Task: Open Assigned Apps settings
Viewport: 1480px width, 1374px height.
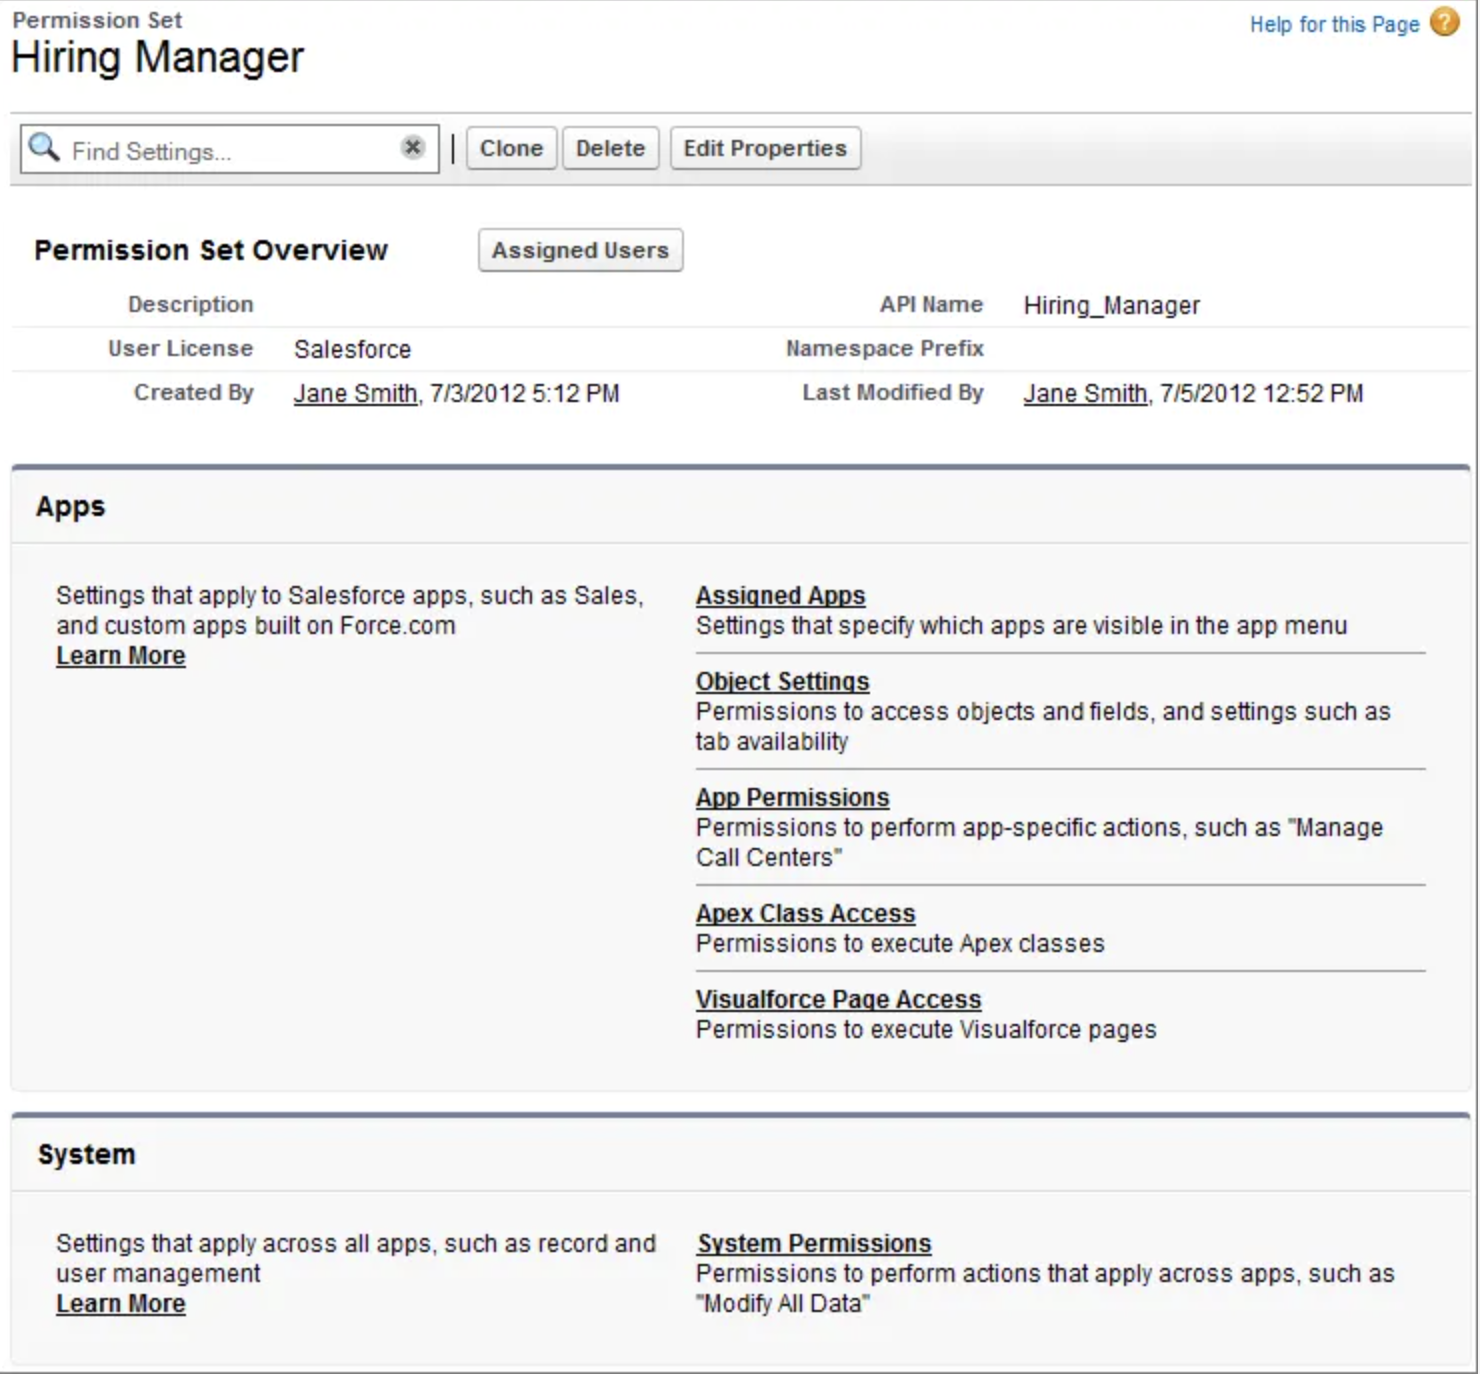Action: [x=780, y=595]
